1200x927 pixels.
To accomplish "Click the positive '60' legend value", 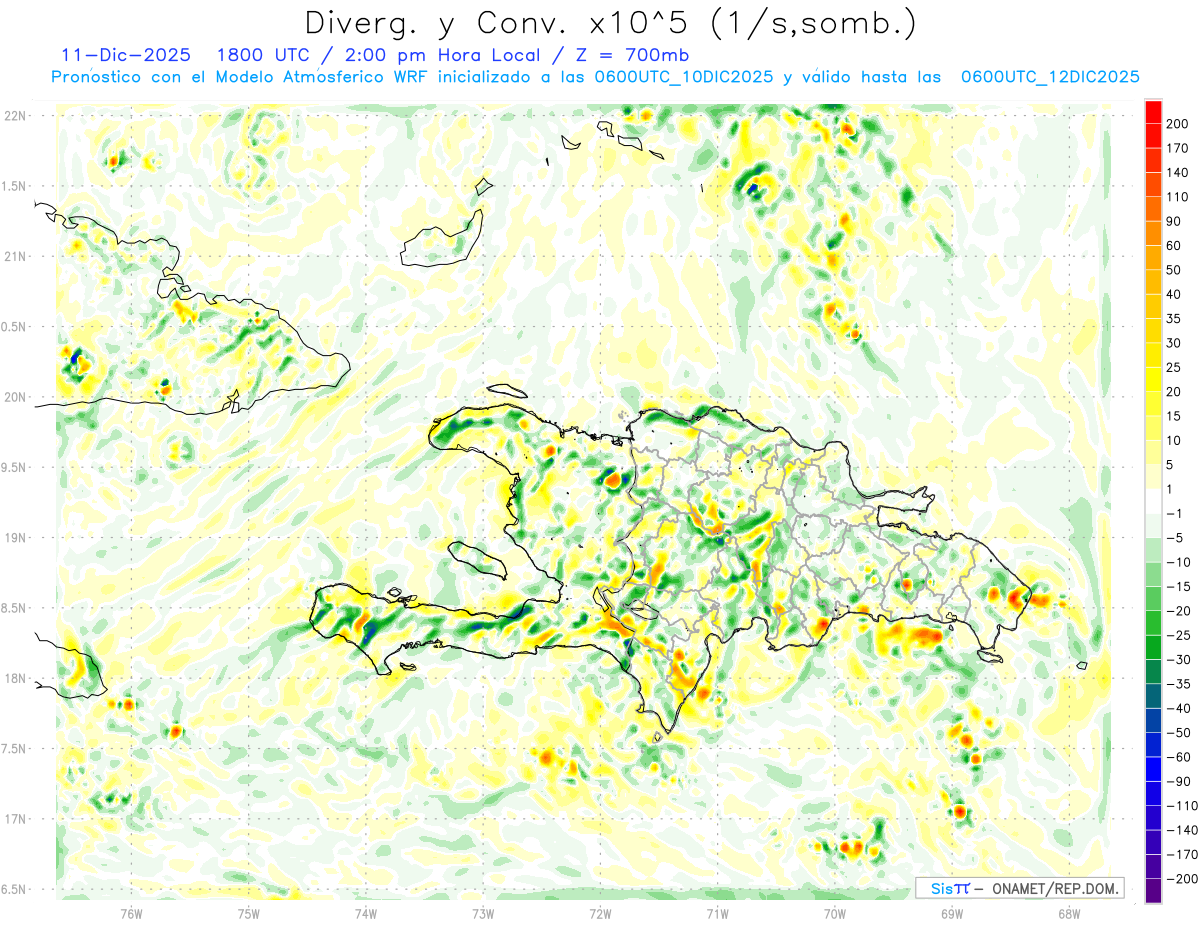I will pyautogui.click(x=1174, y=246).
